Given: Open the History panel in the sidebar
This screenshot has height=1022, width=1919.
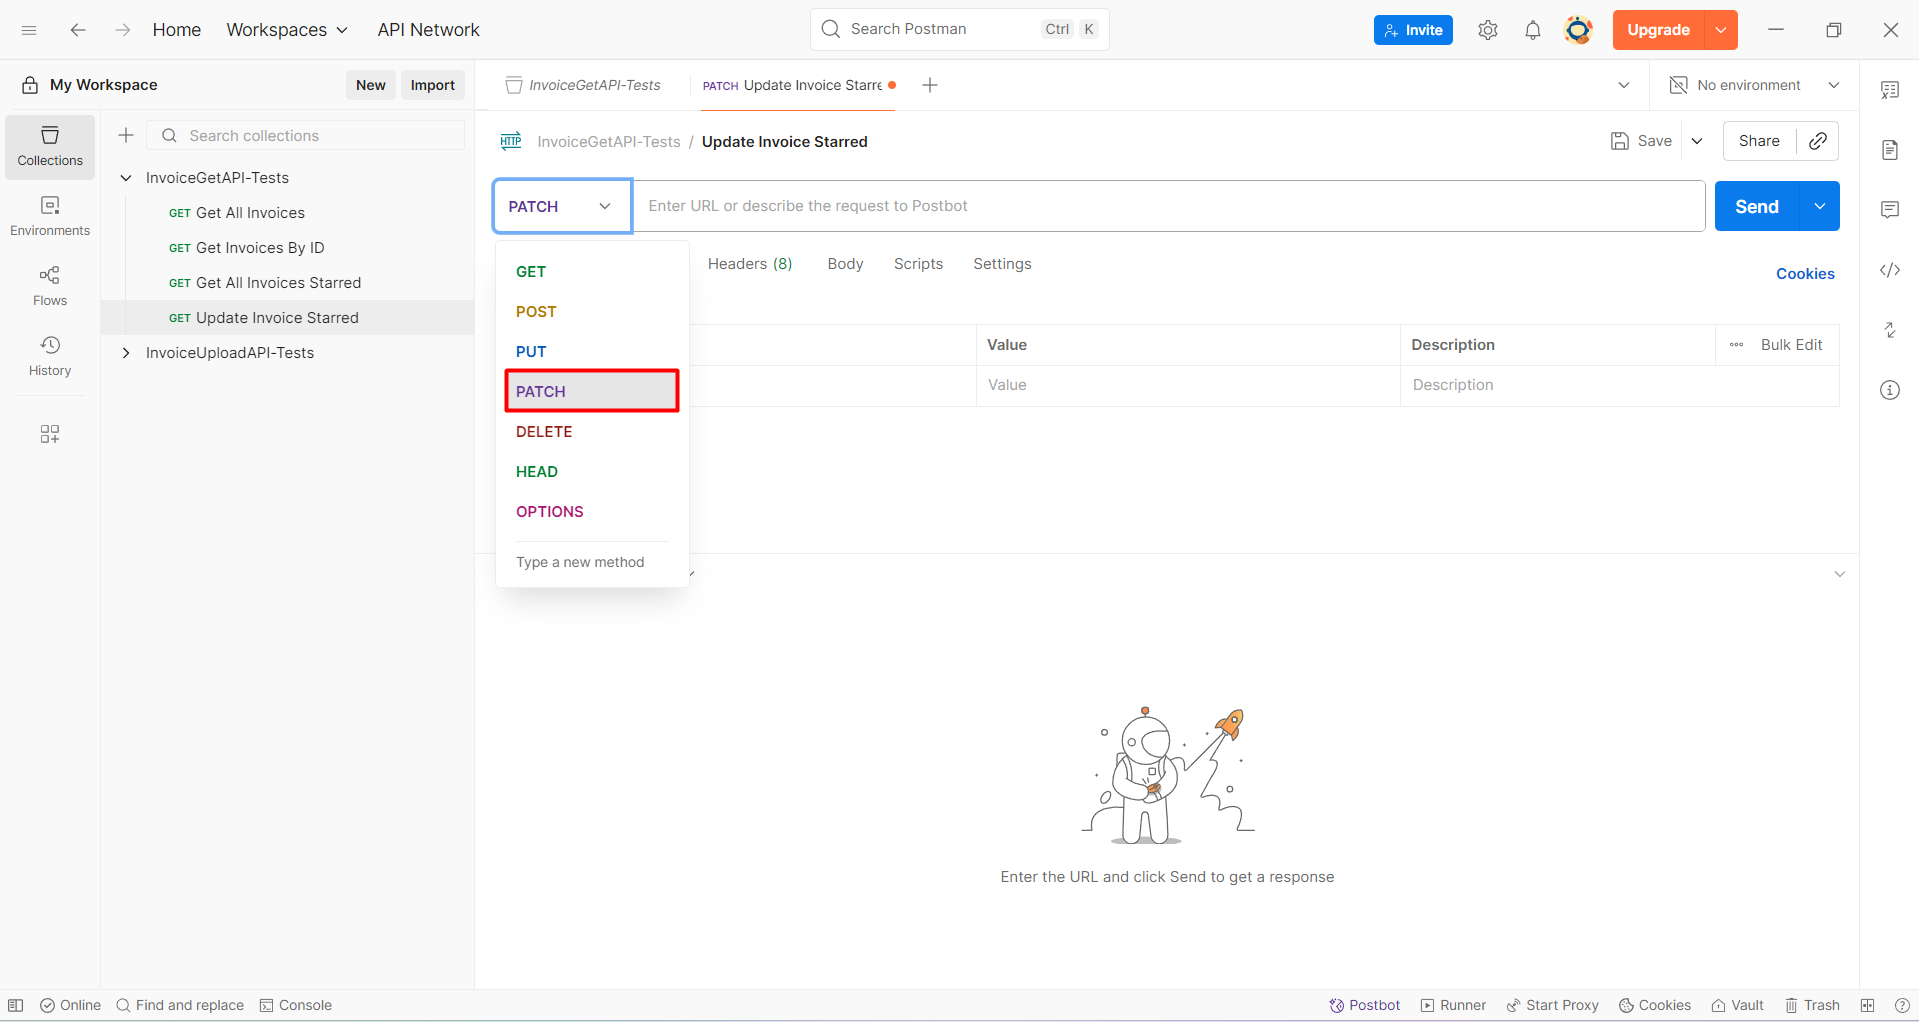Looking at the screenshot, I should [49, 355].
